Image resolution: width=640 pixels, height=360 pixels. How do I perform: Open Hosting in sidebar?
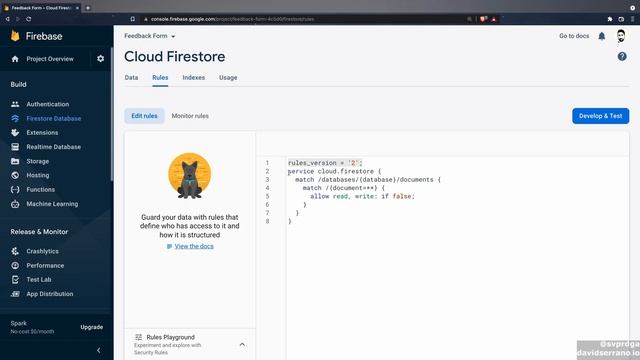[38, 175]
